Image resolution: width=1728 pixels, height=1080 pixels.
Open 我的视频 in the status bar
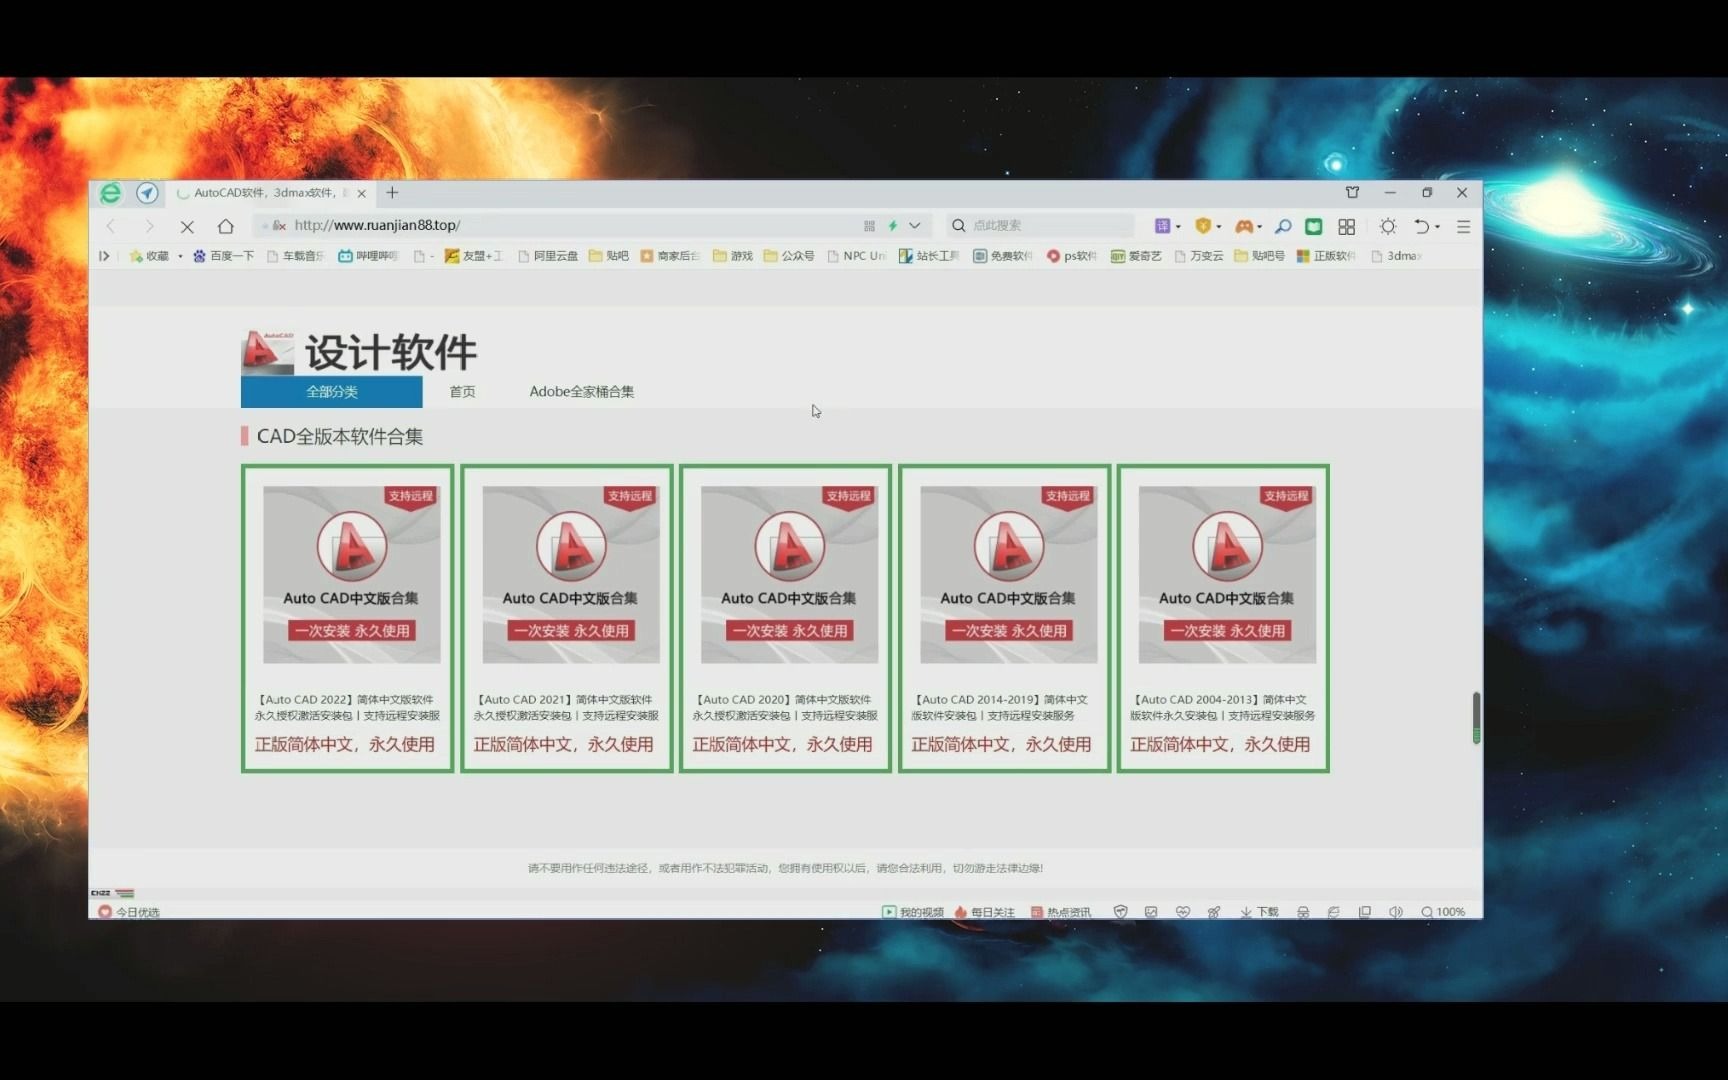click(913, 912)
